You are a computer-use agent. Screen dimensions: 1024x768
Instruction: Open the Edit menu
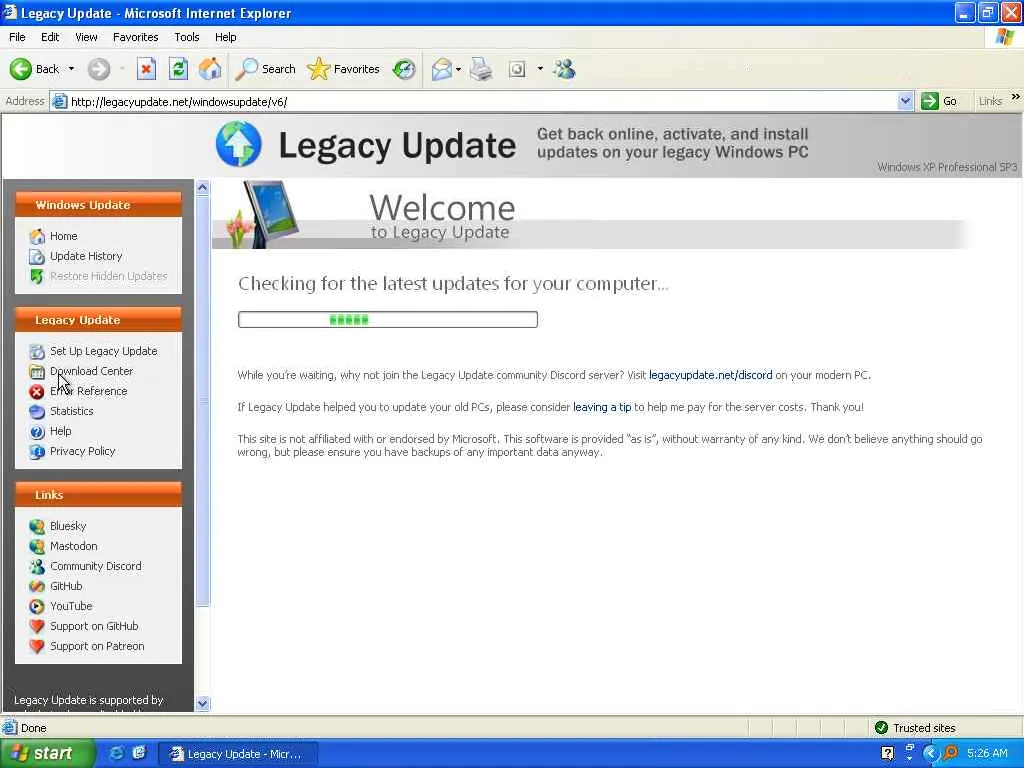click(x=50, y=37)
